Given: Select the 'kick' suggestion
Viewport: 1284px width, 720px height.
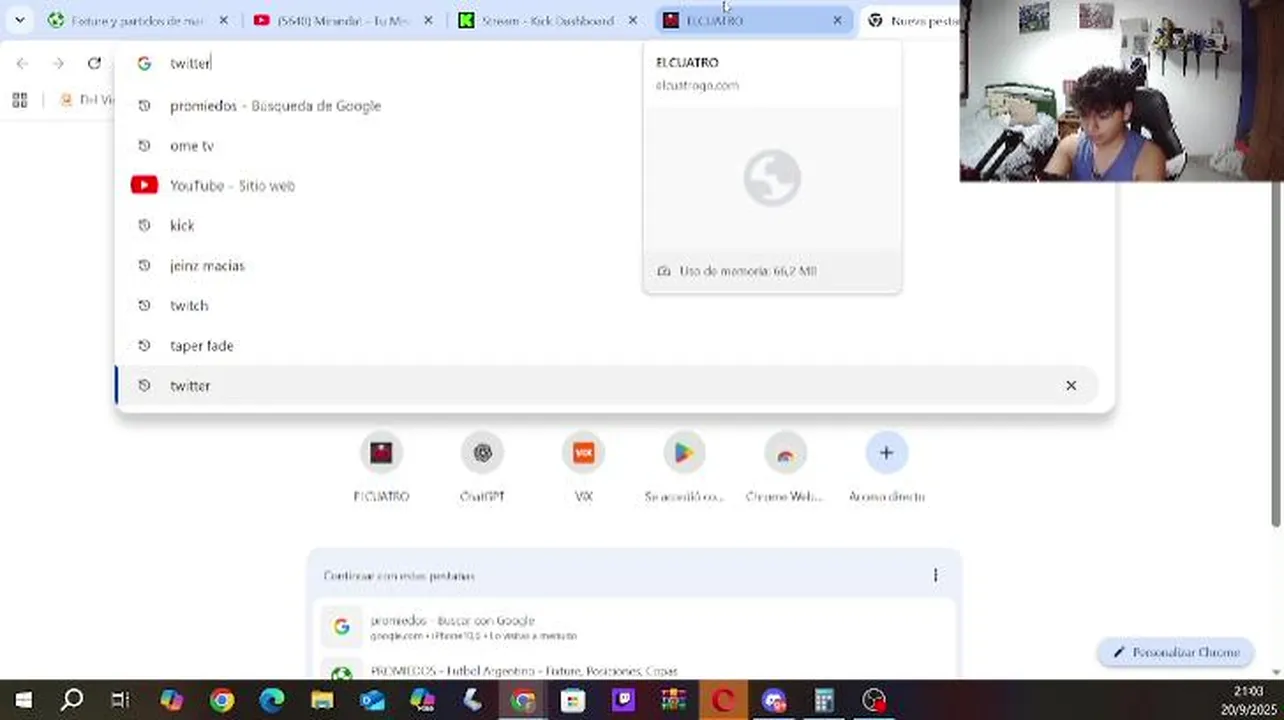Looking at the screenshot, I should [606, 225].
